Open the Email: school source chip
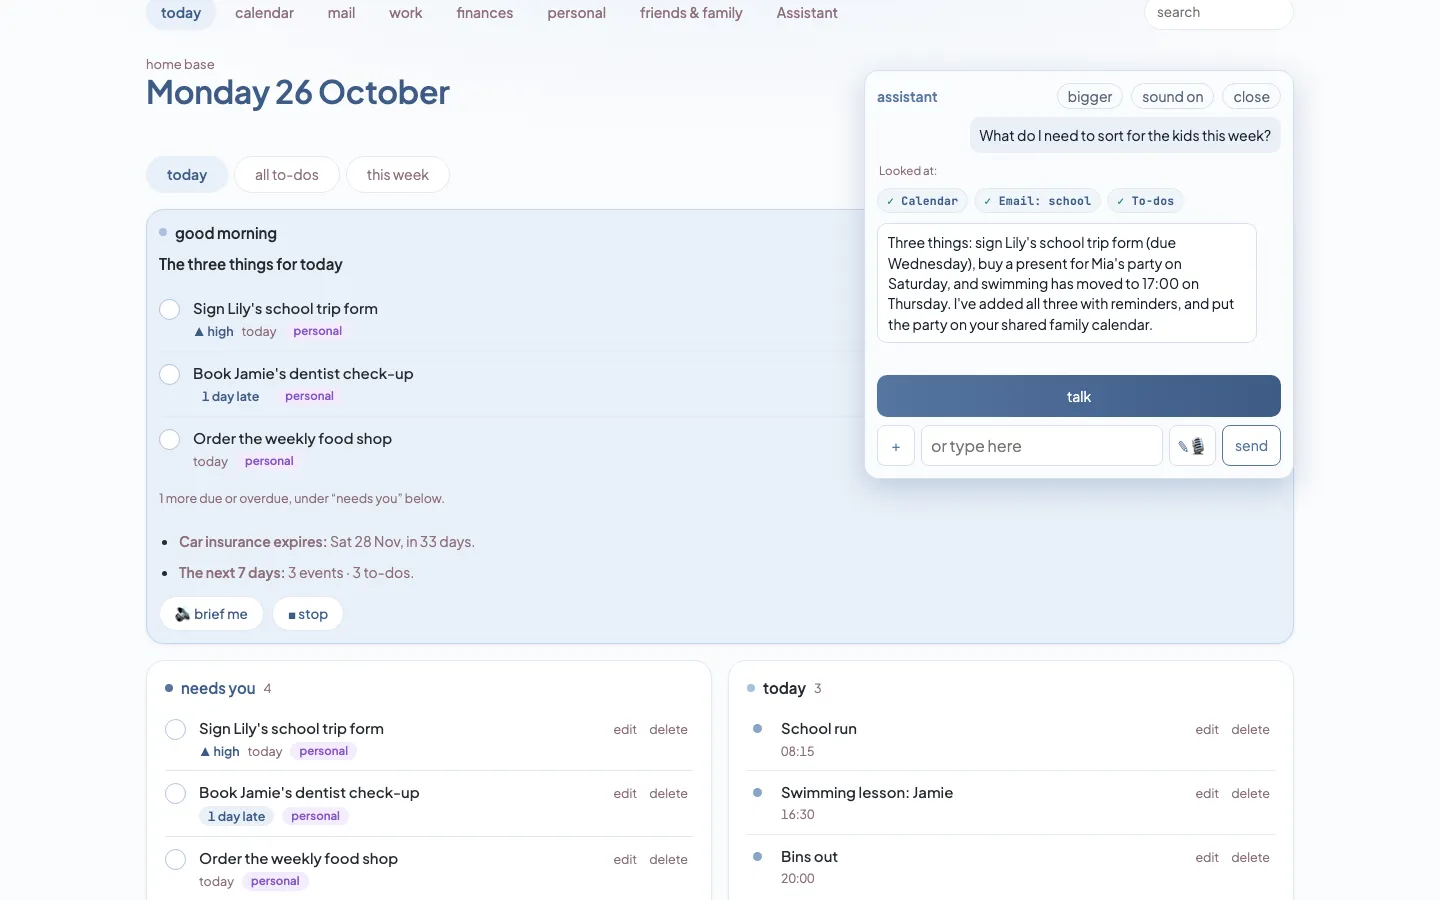Screen dimensions: 1440x900 (1037, 201)
